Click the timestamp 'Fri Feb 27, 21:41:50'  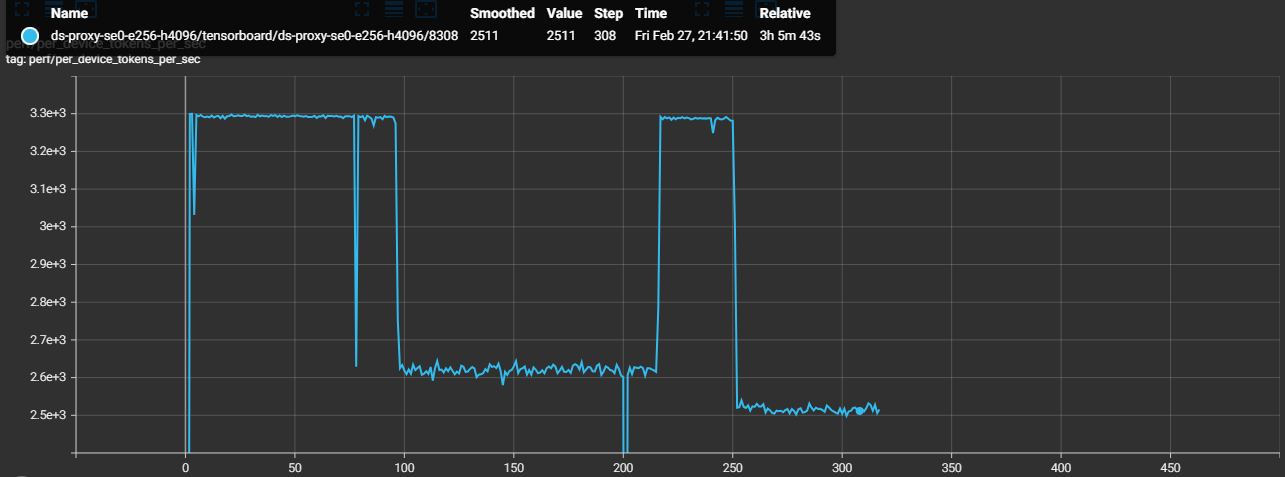point(691,36)
